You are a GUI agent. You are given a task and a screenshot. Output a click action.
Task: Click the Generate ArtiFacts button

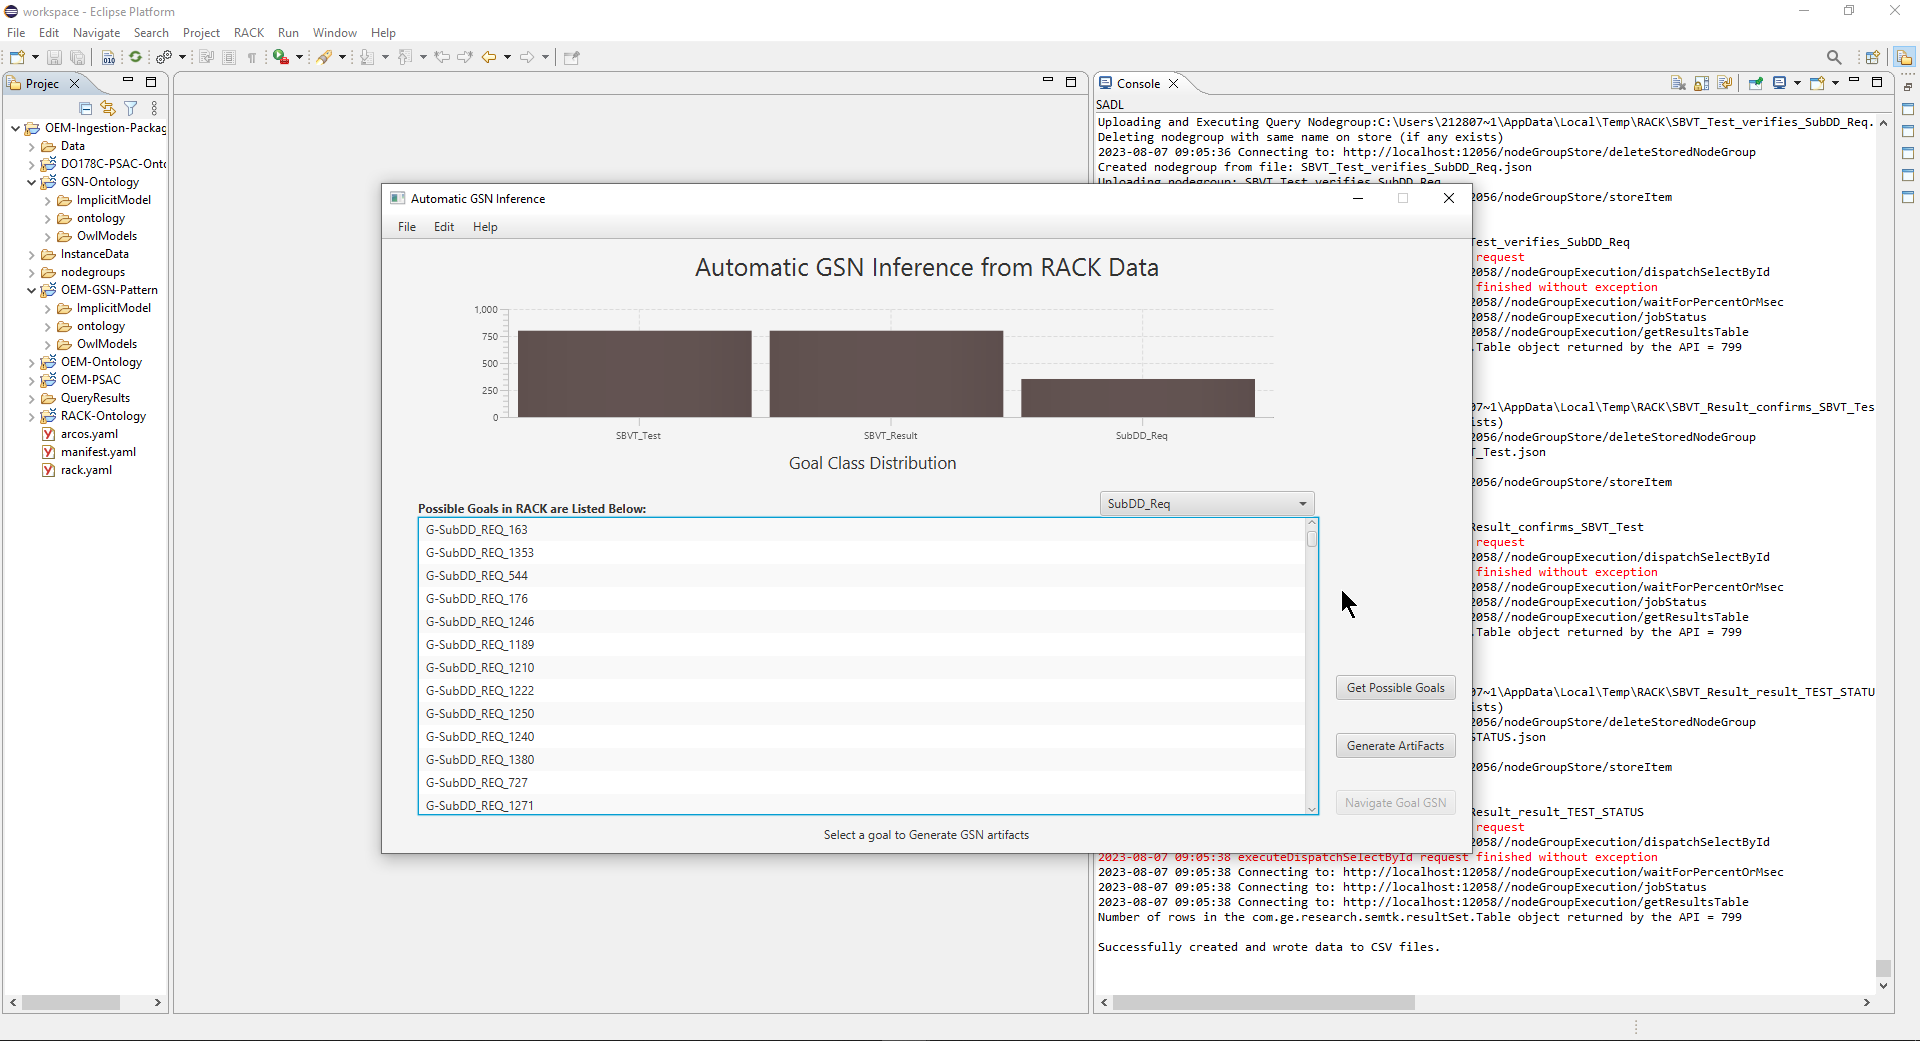click(1396, 746)
